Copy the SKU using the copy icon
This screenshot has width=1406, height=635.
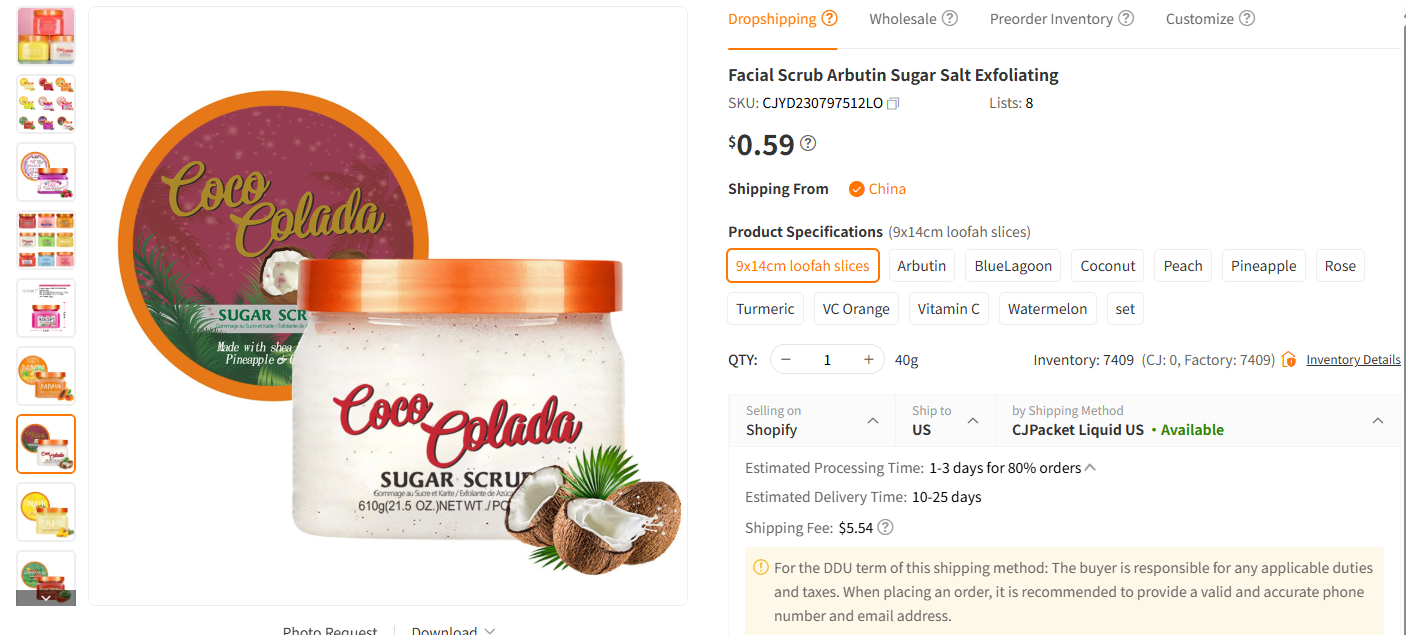[892, 102]
